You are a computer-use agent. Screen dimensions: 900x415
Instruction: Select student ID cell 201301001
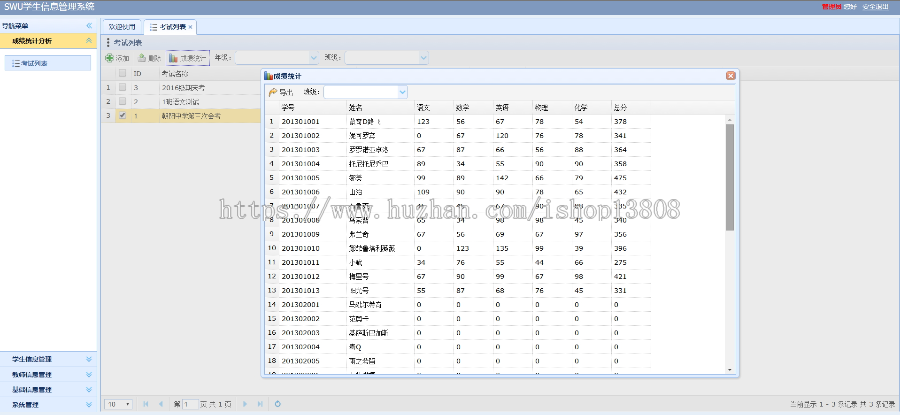click(300, 122)
